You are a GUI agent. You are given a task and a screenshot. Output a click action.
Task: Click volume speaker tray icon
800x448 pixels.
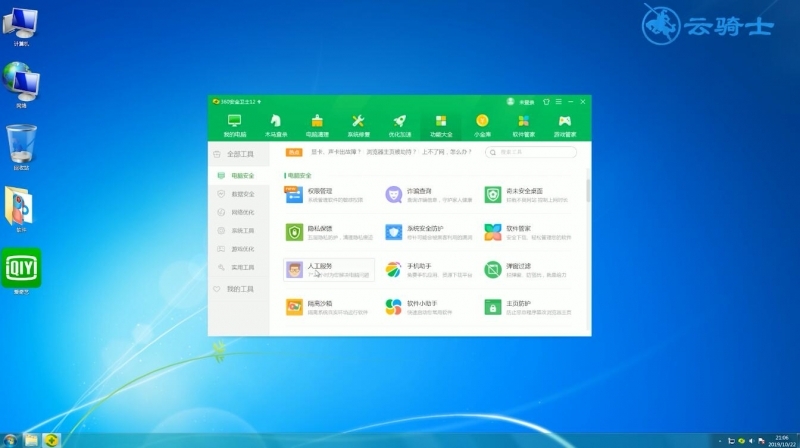coord(751,441)
